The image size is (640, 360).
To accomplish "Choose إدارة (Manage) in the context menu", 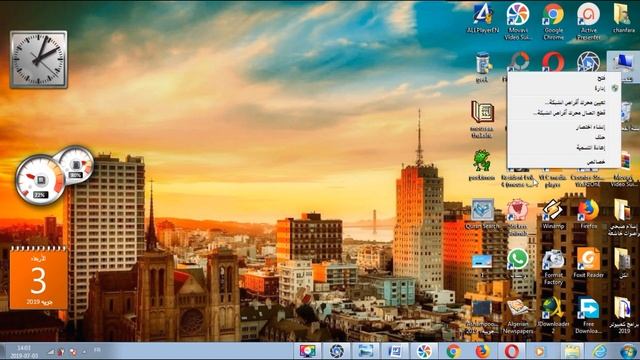I will (x=564, y=88).
